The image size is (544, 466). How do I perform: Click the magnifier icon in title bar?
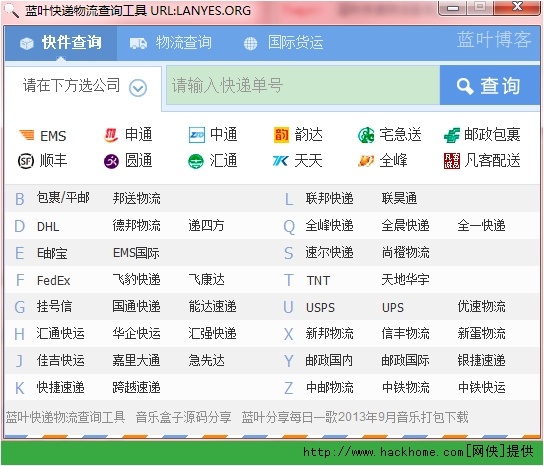[x=11, y=10]
